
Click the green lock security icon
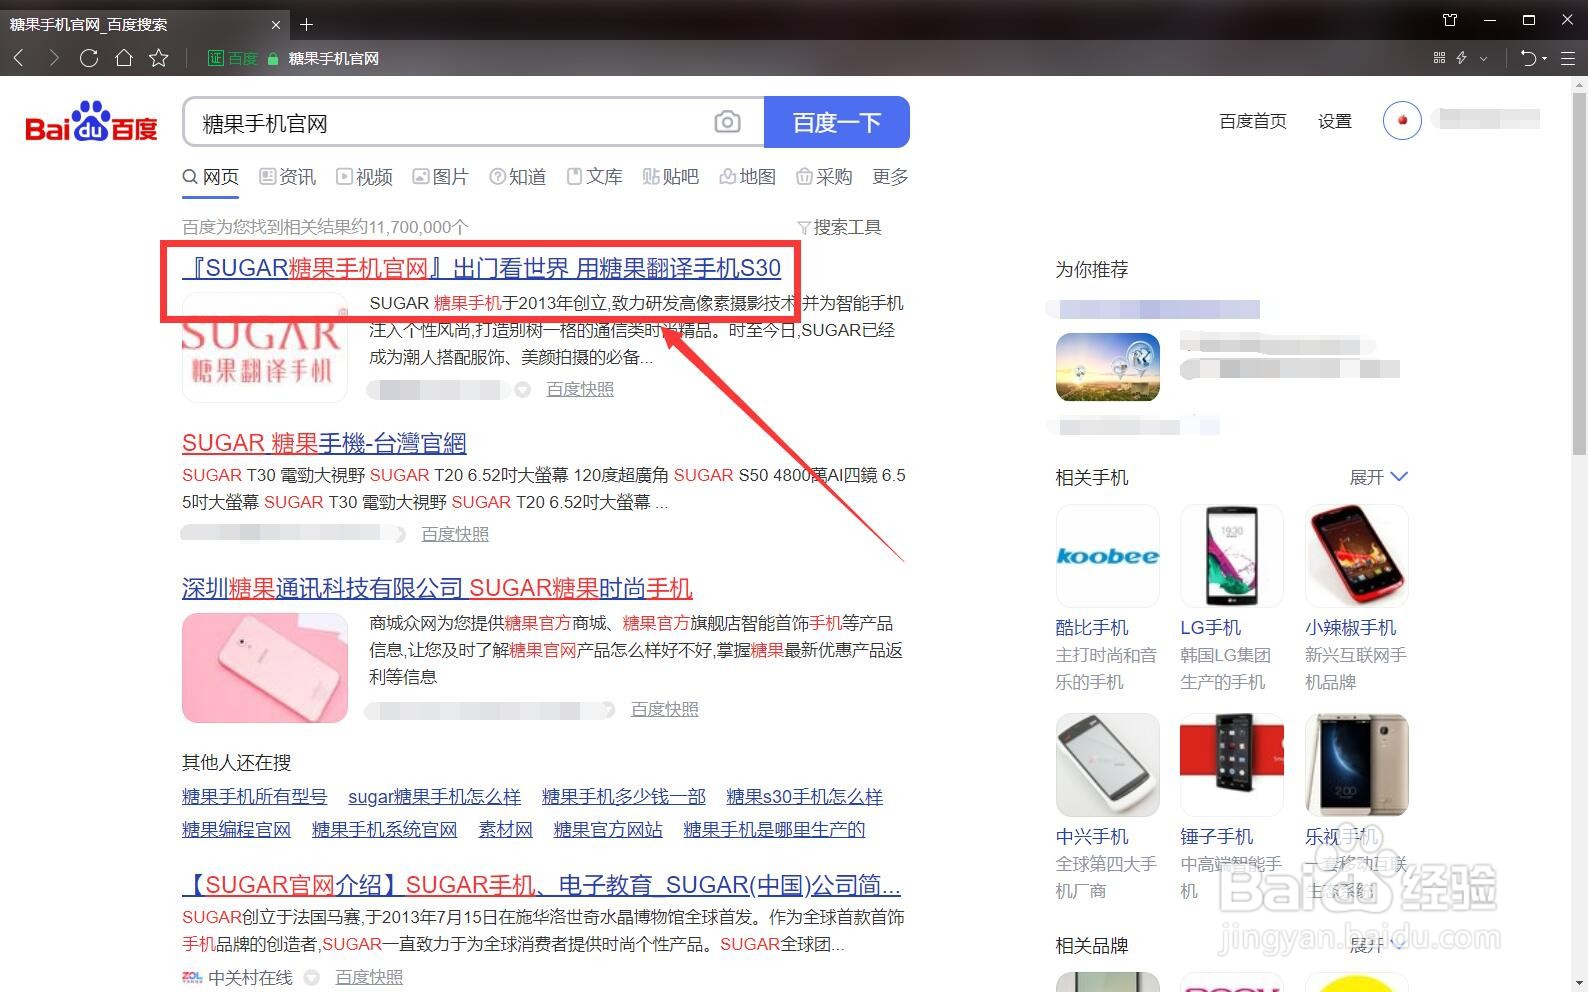(273, 59)
